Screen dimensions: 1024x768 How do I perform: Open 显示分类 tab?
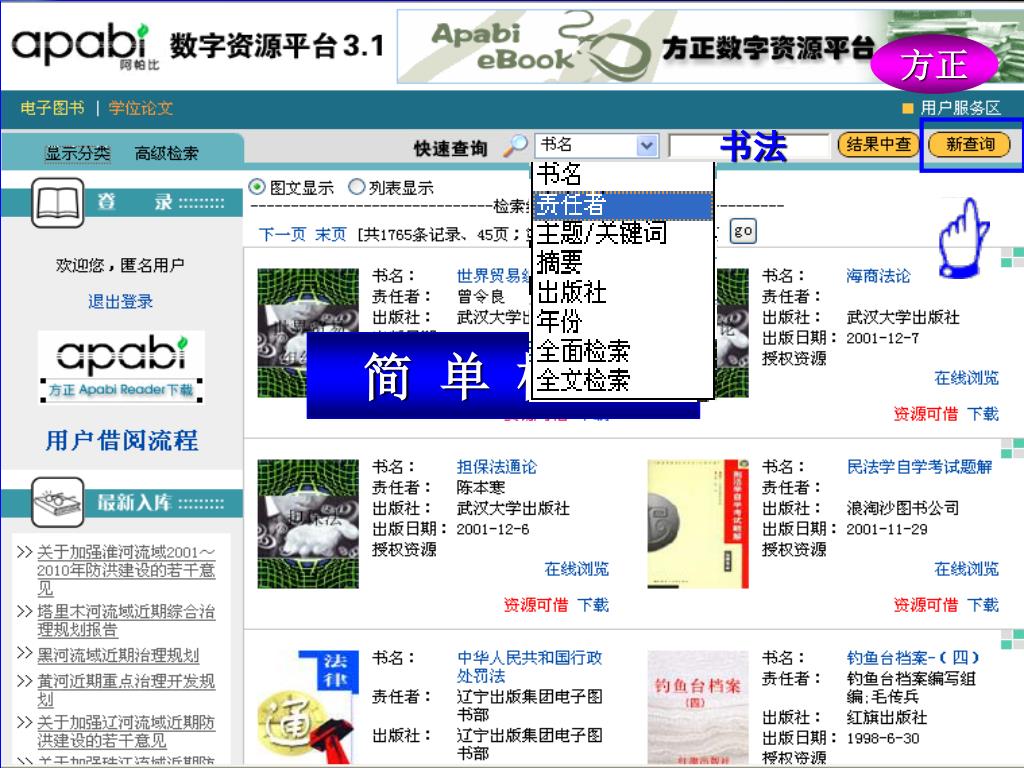[77, 153]
